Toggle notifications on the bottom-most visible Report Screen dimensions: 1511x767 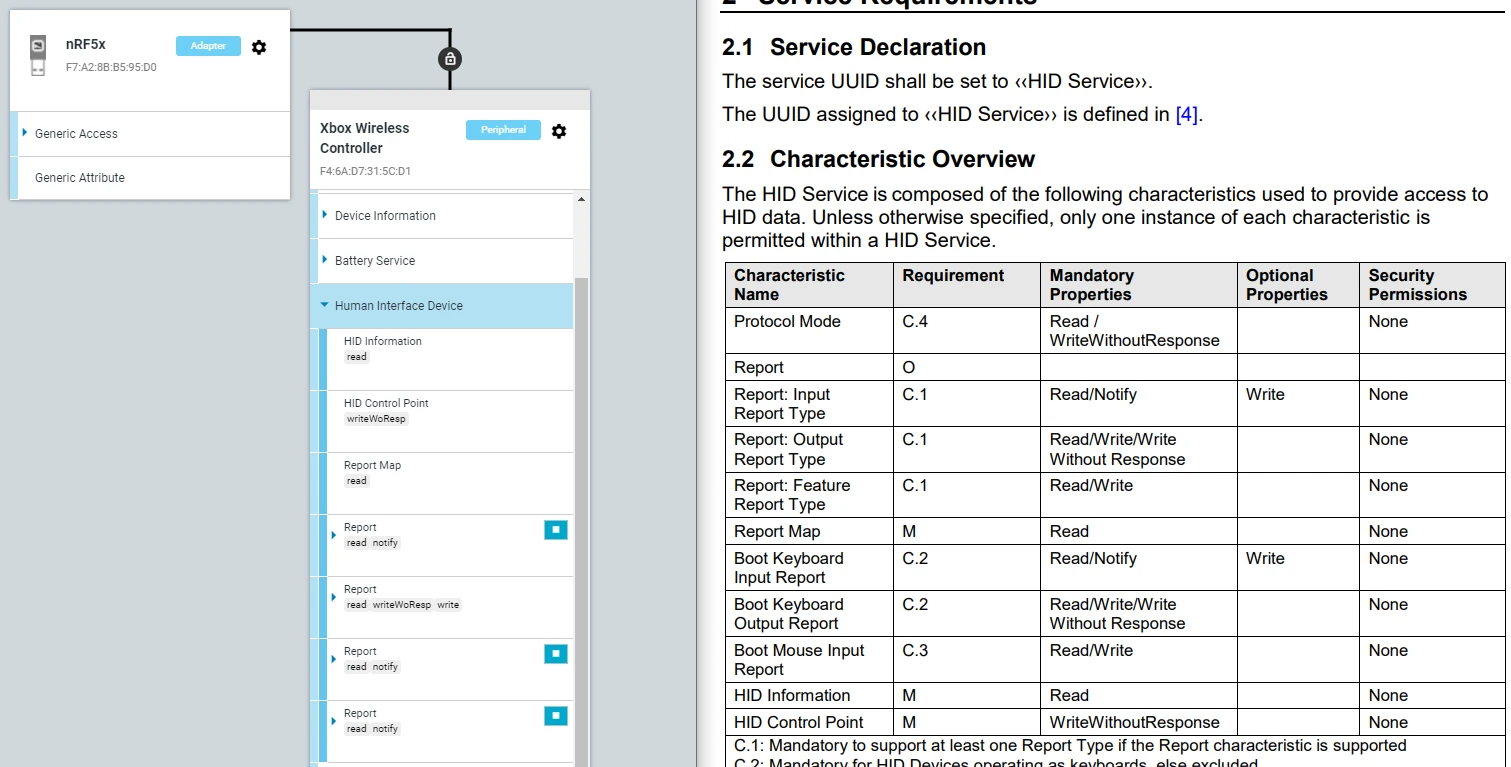[556, 716]
